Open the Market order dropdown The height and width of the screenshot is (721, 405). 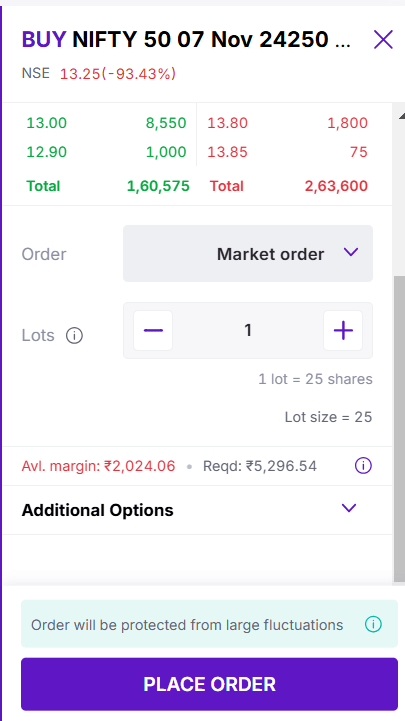click(248, 253)
